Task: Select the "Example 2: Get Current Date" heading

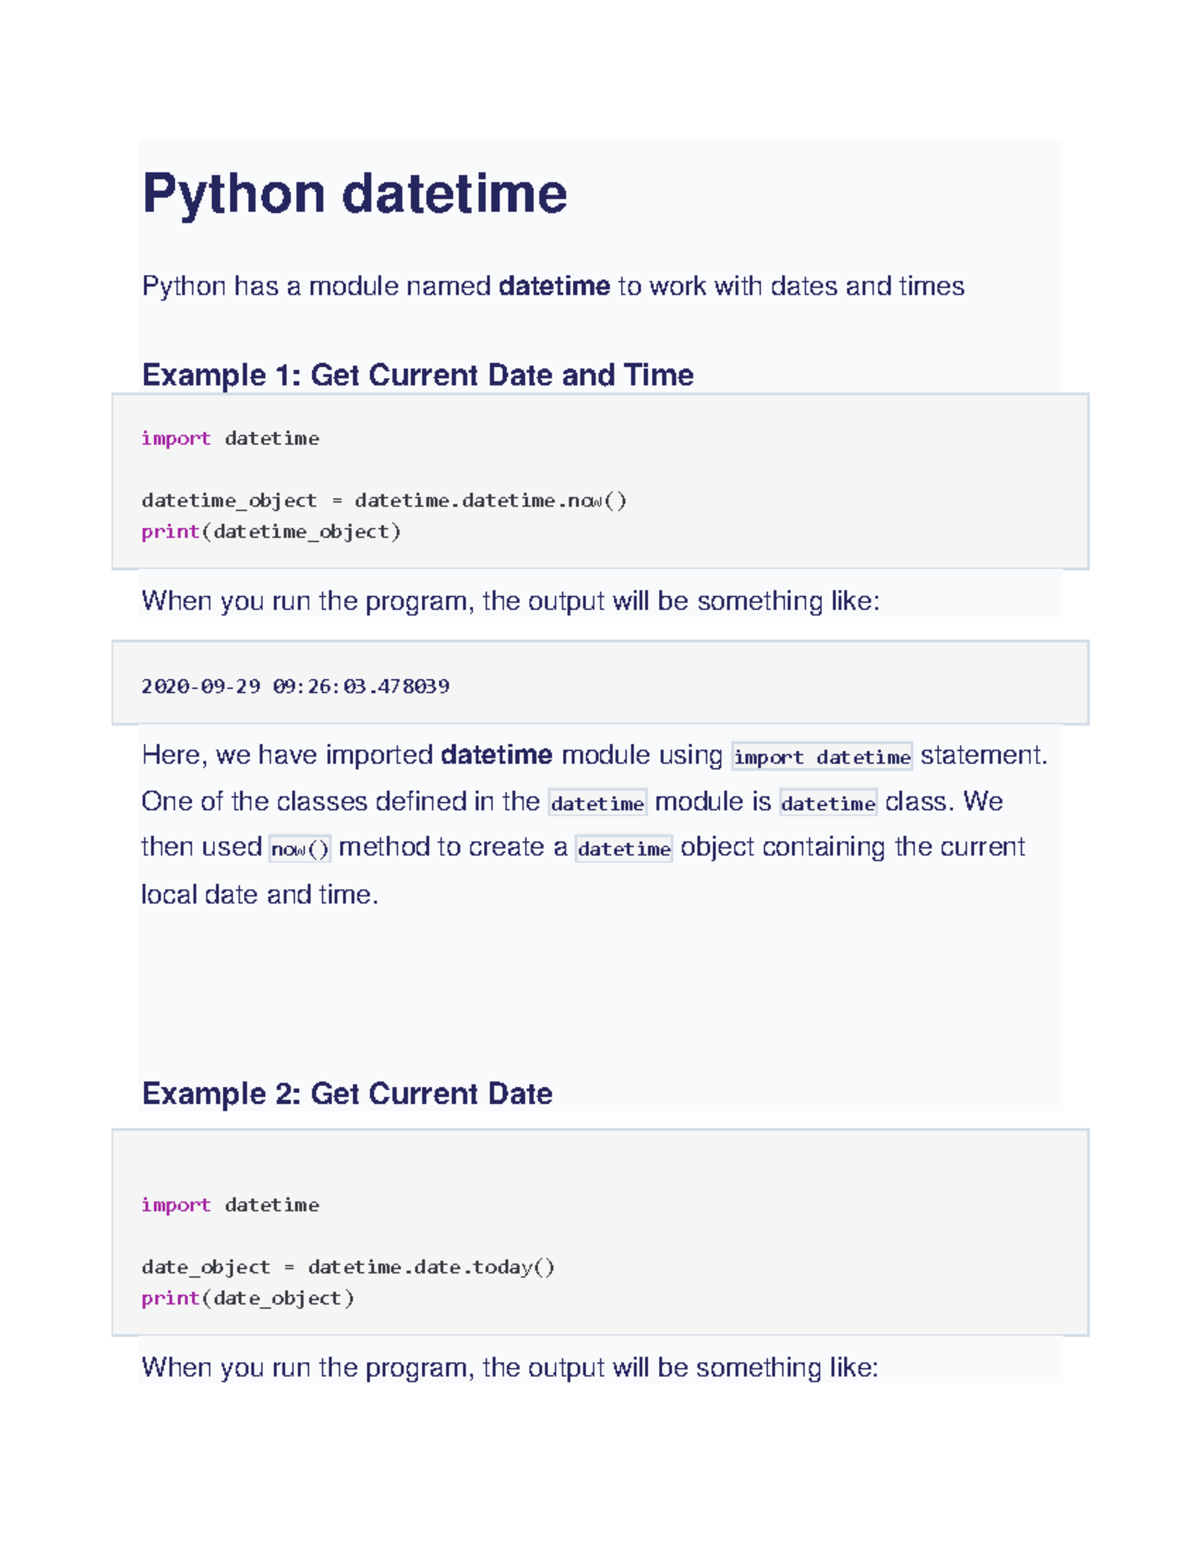Action: point(346,1093)
